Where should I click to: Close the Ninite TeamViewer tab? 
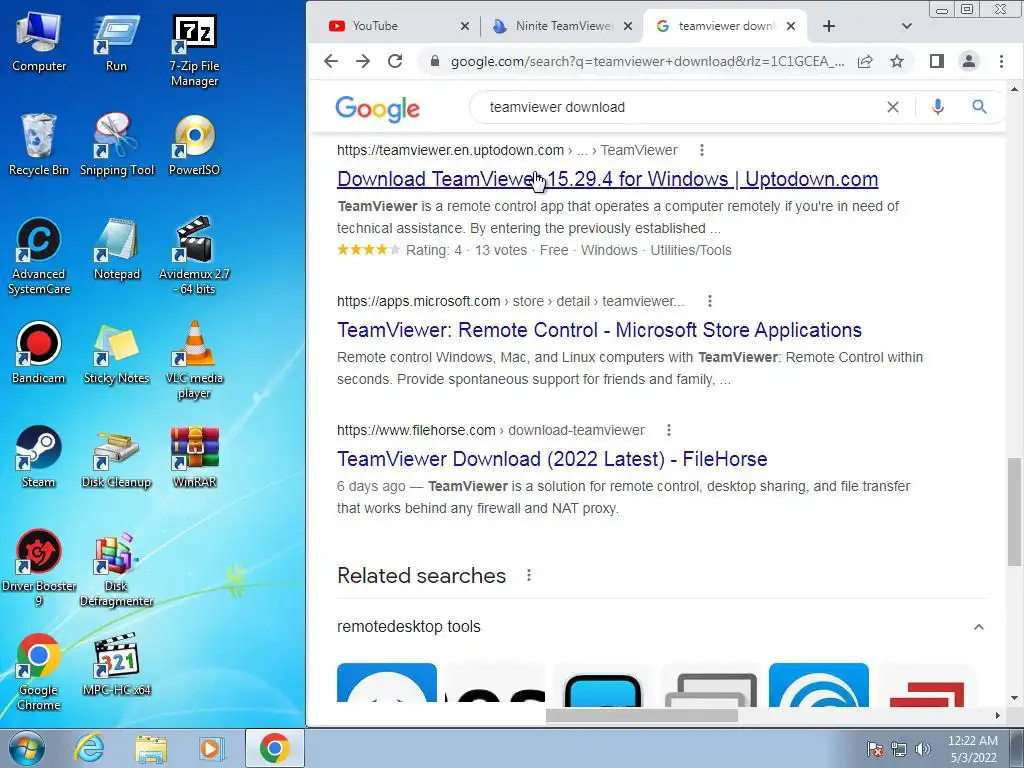click(628, 26)
